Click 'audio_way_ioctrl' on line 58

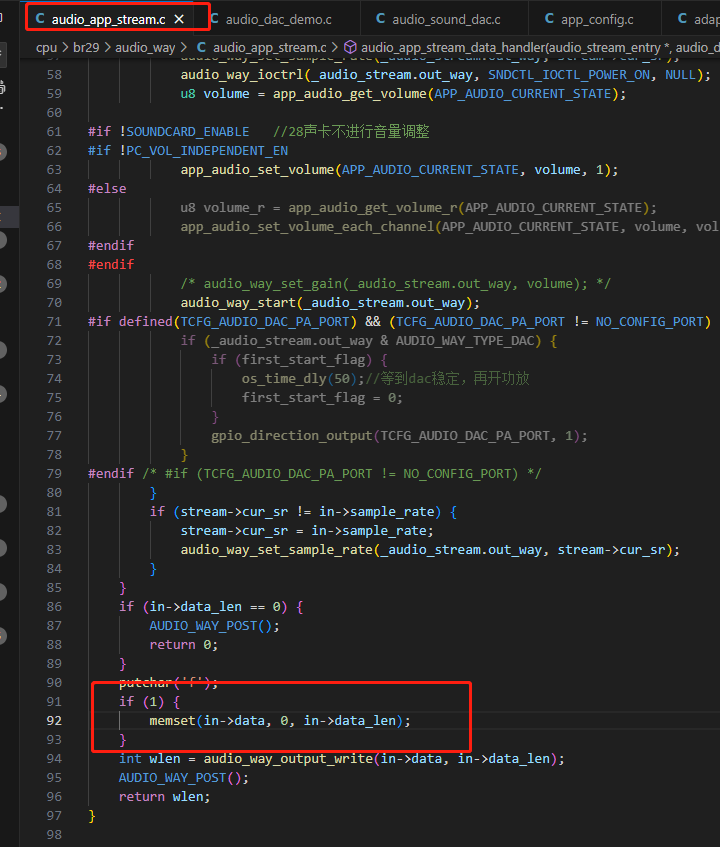pyautogui.click(x=242, y=75)
